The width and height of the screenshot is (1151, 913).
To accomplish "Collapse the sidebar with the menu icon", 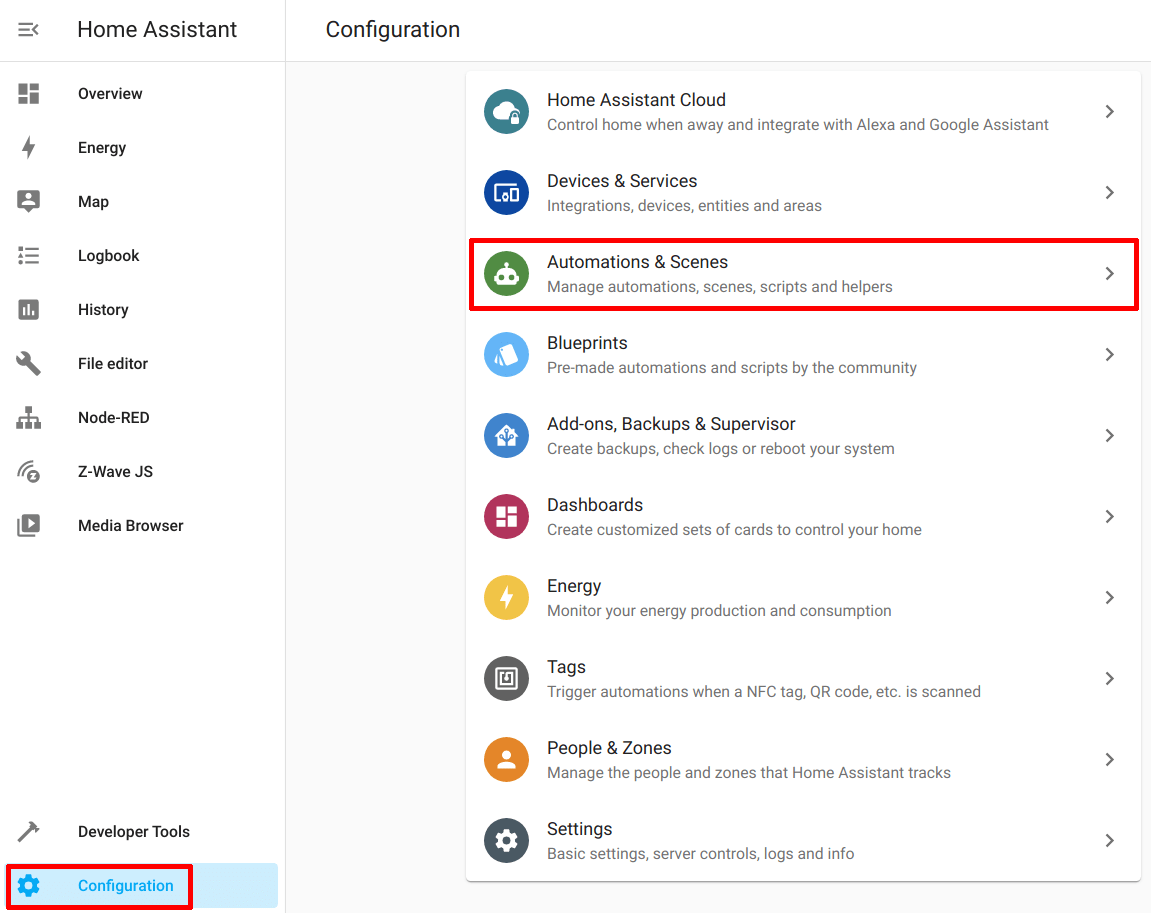I will tap(28, 29).
